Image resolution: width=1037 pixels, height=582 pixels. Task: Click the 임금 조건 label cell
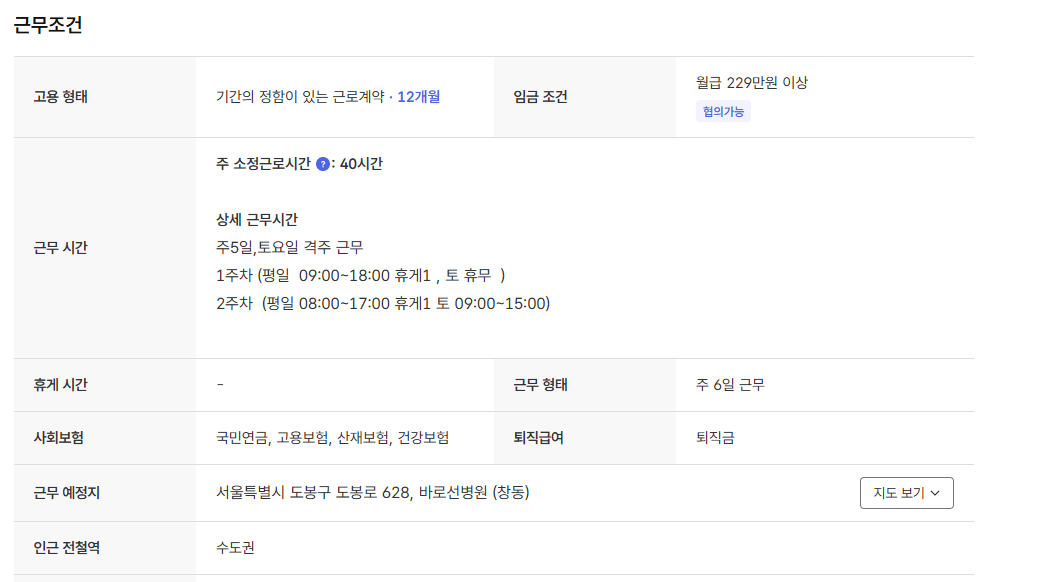point(541,97)
